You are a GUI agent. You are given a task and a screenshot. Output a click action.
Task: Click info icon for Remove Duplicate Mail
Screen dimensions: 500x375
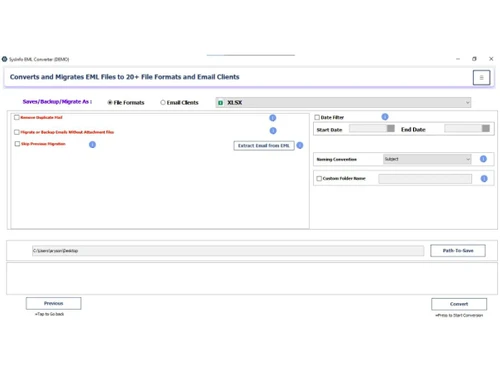click(x=272, y=118)
